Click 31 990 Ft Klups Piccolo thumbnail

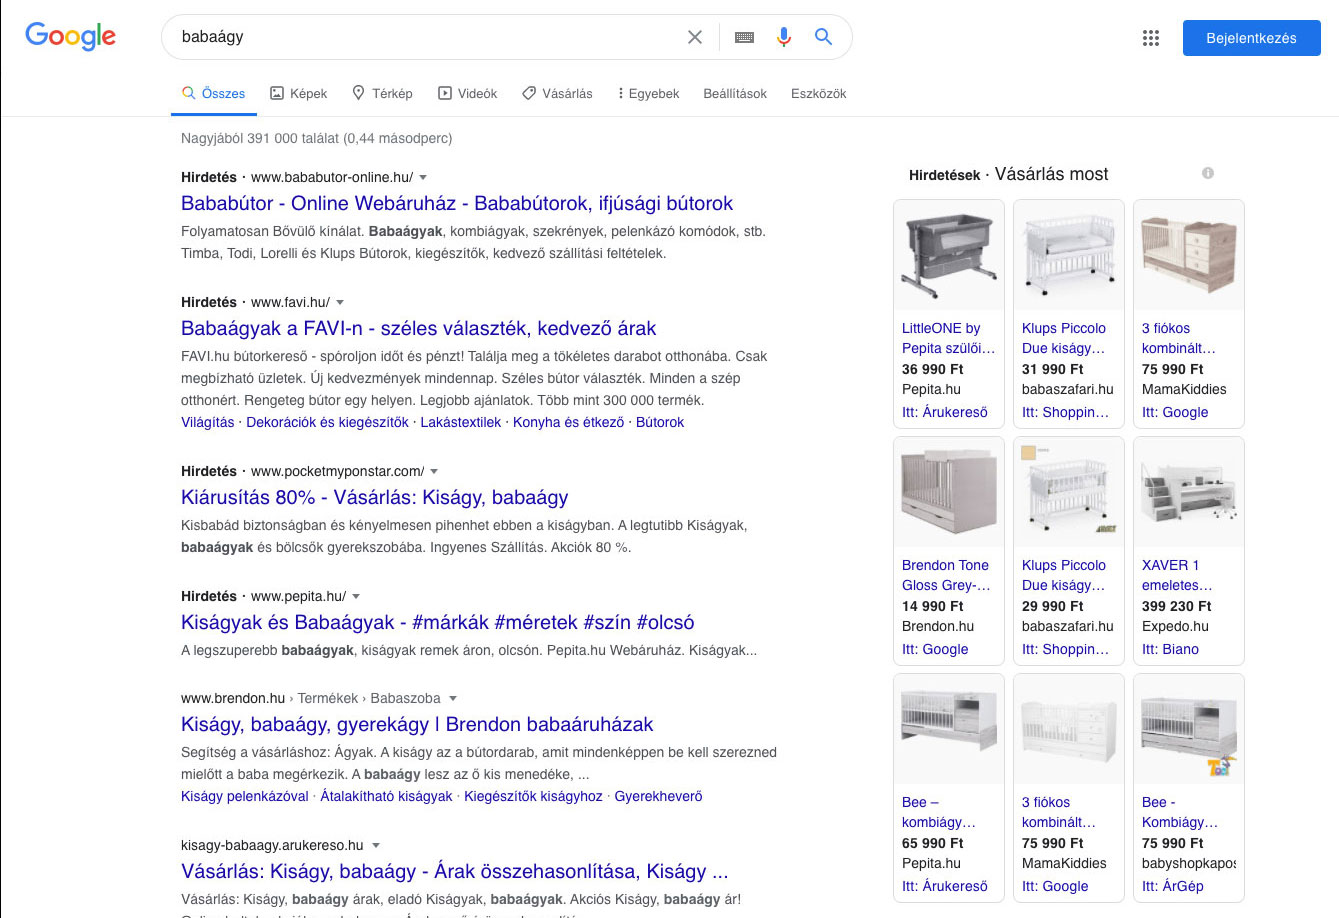1069,255
